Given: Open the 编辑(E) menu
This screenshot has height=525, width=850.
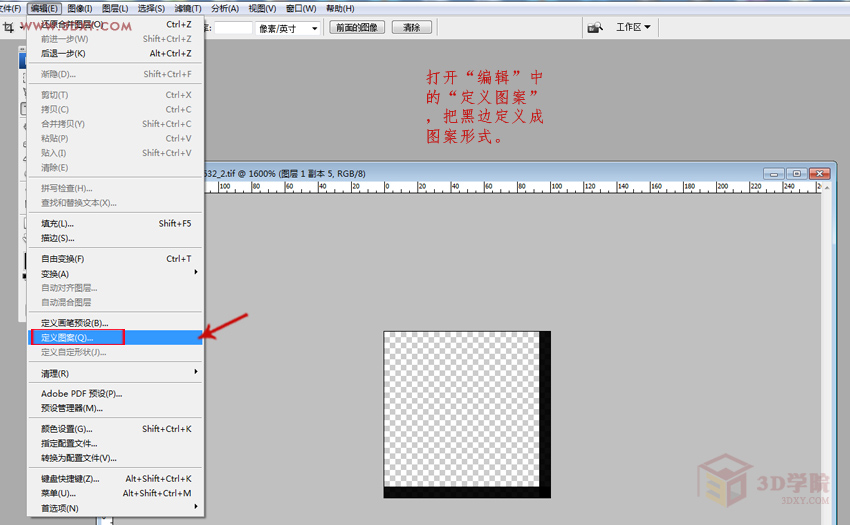Looking at the screenshot, I should click(44, 9).
